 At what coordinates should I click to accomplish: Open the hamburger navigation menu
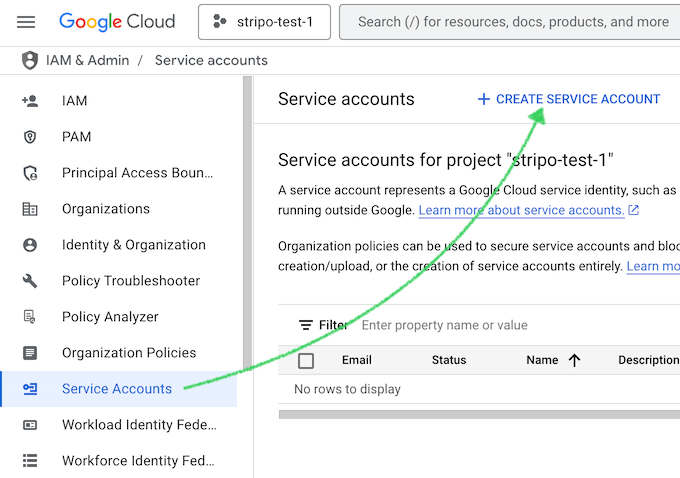coord(26,21)
